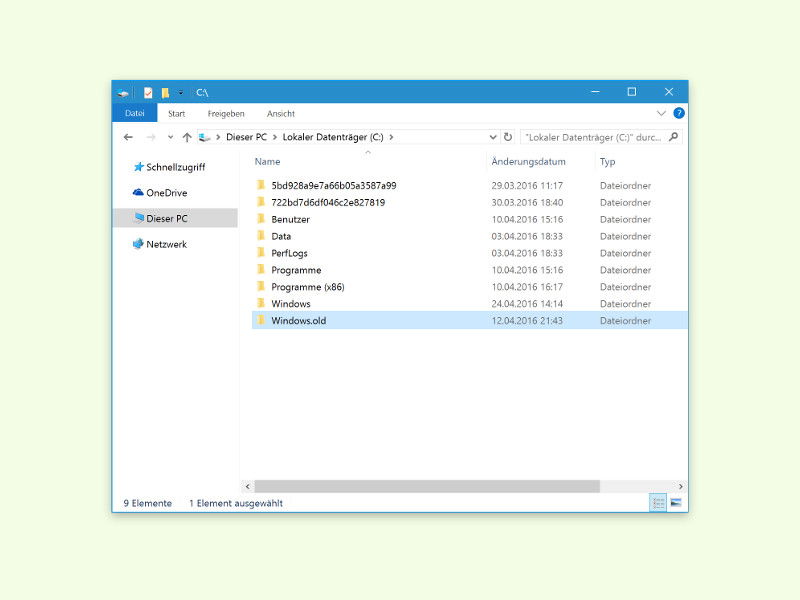Image resolution: width=800 pixels, height=600 pixels.
Task: Maximize the Explorer window
Action: point(632,92)
